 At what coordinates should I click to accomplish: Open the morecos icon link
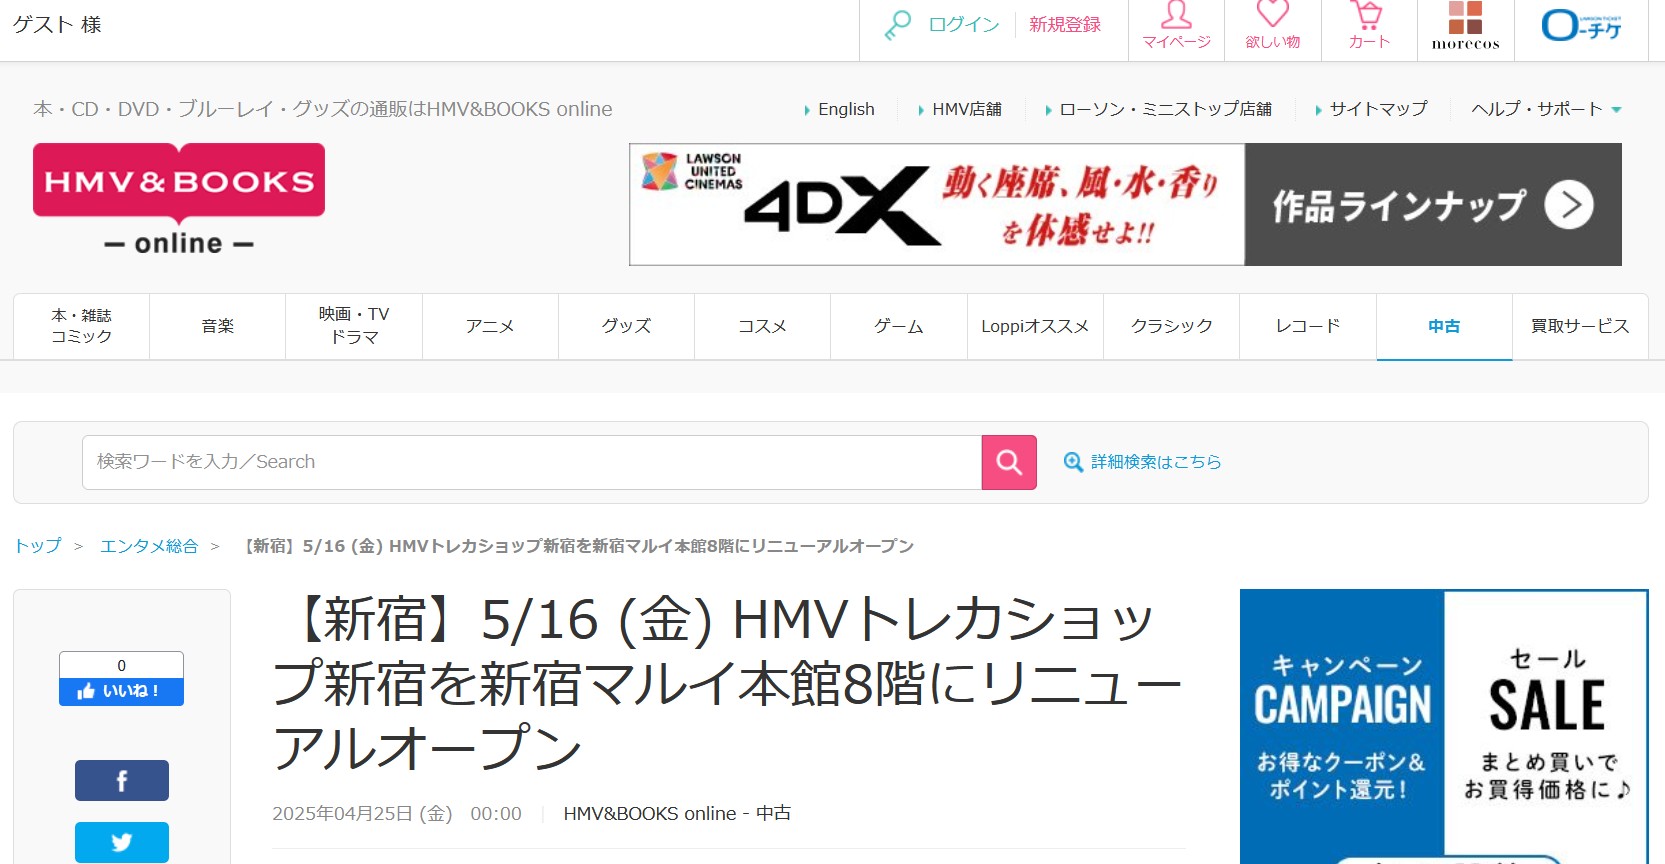1465,25
